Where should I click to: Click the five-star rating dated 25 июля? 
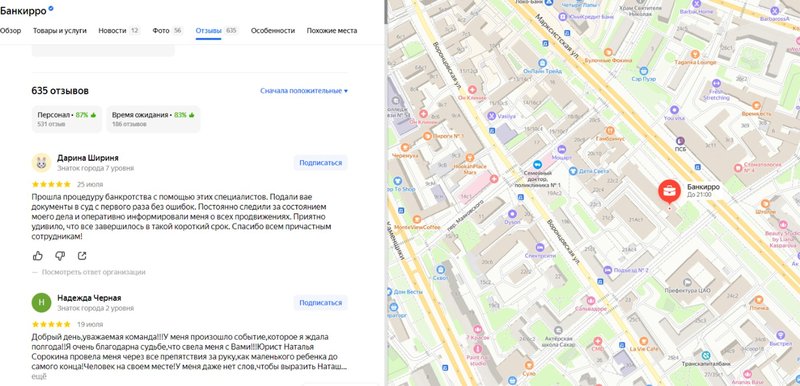51,184
